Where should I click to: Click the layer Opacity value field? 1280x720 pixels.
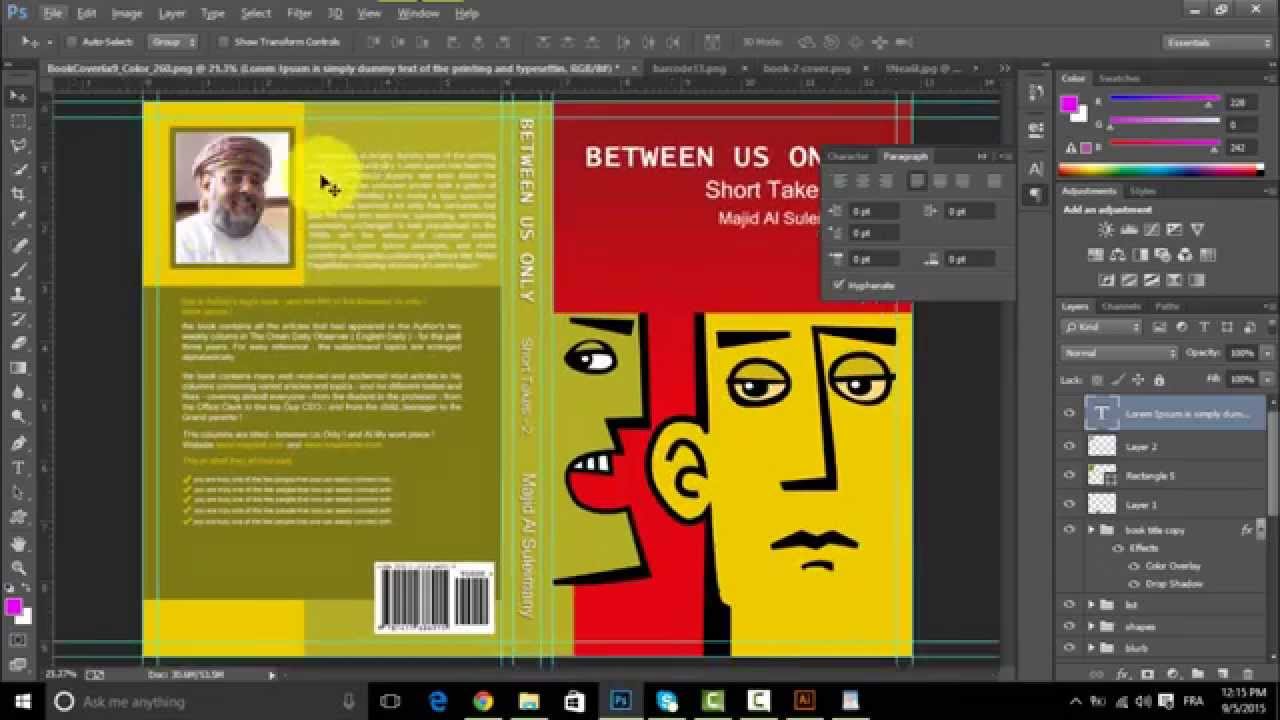pyautogui.click(x=1240, y=353)
